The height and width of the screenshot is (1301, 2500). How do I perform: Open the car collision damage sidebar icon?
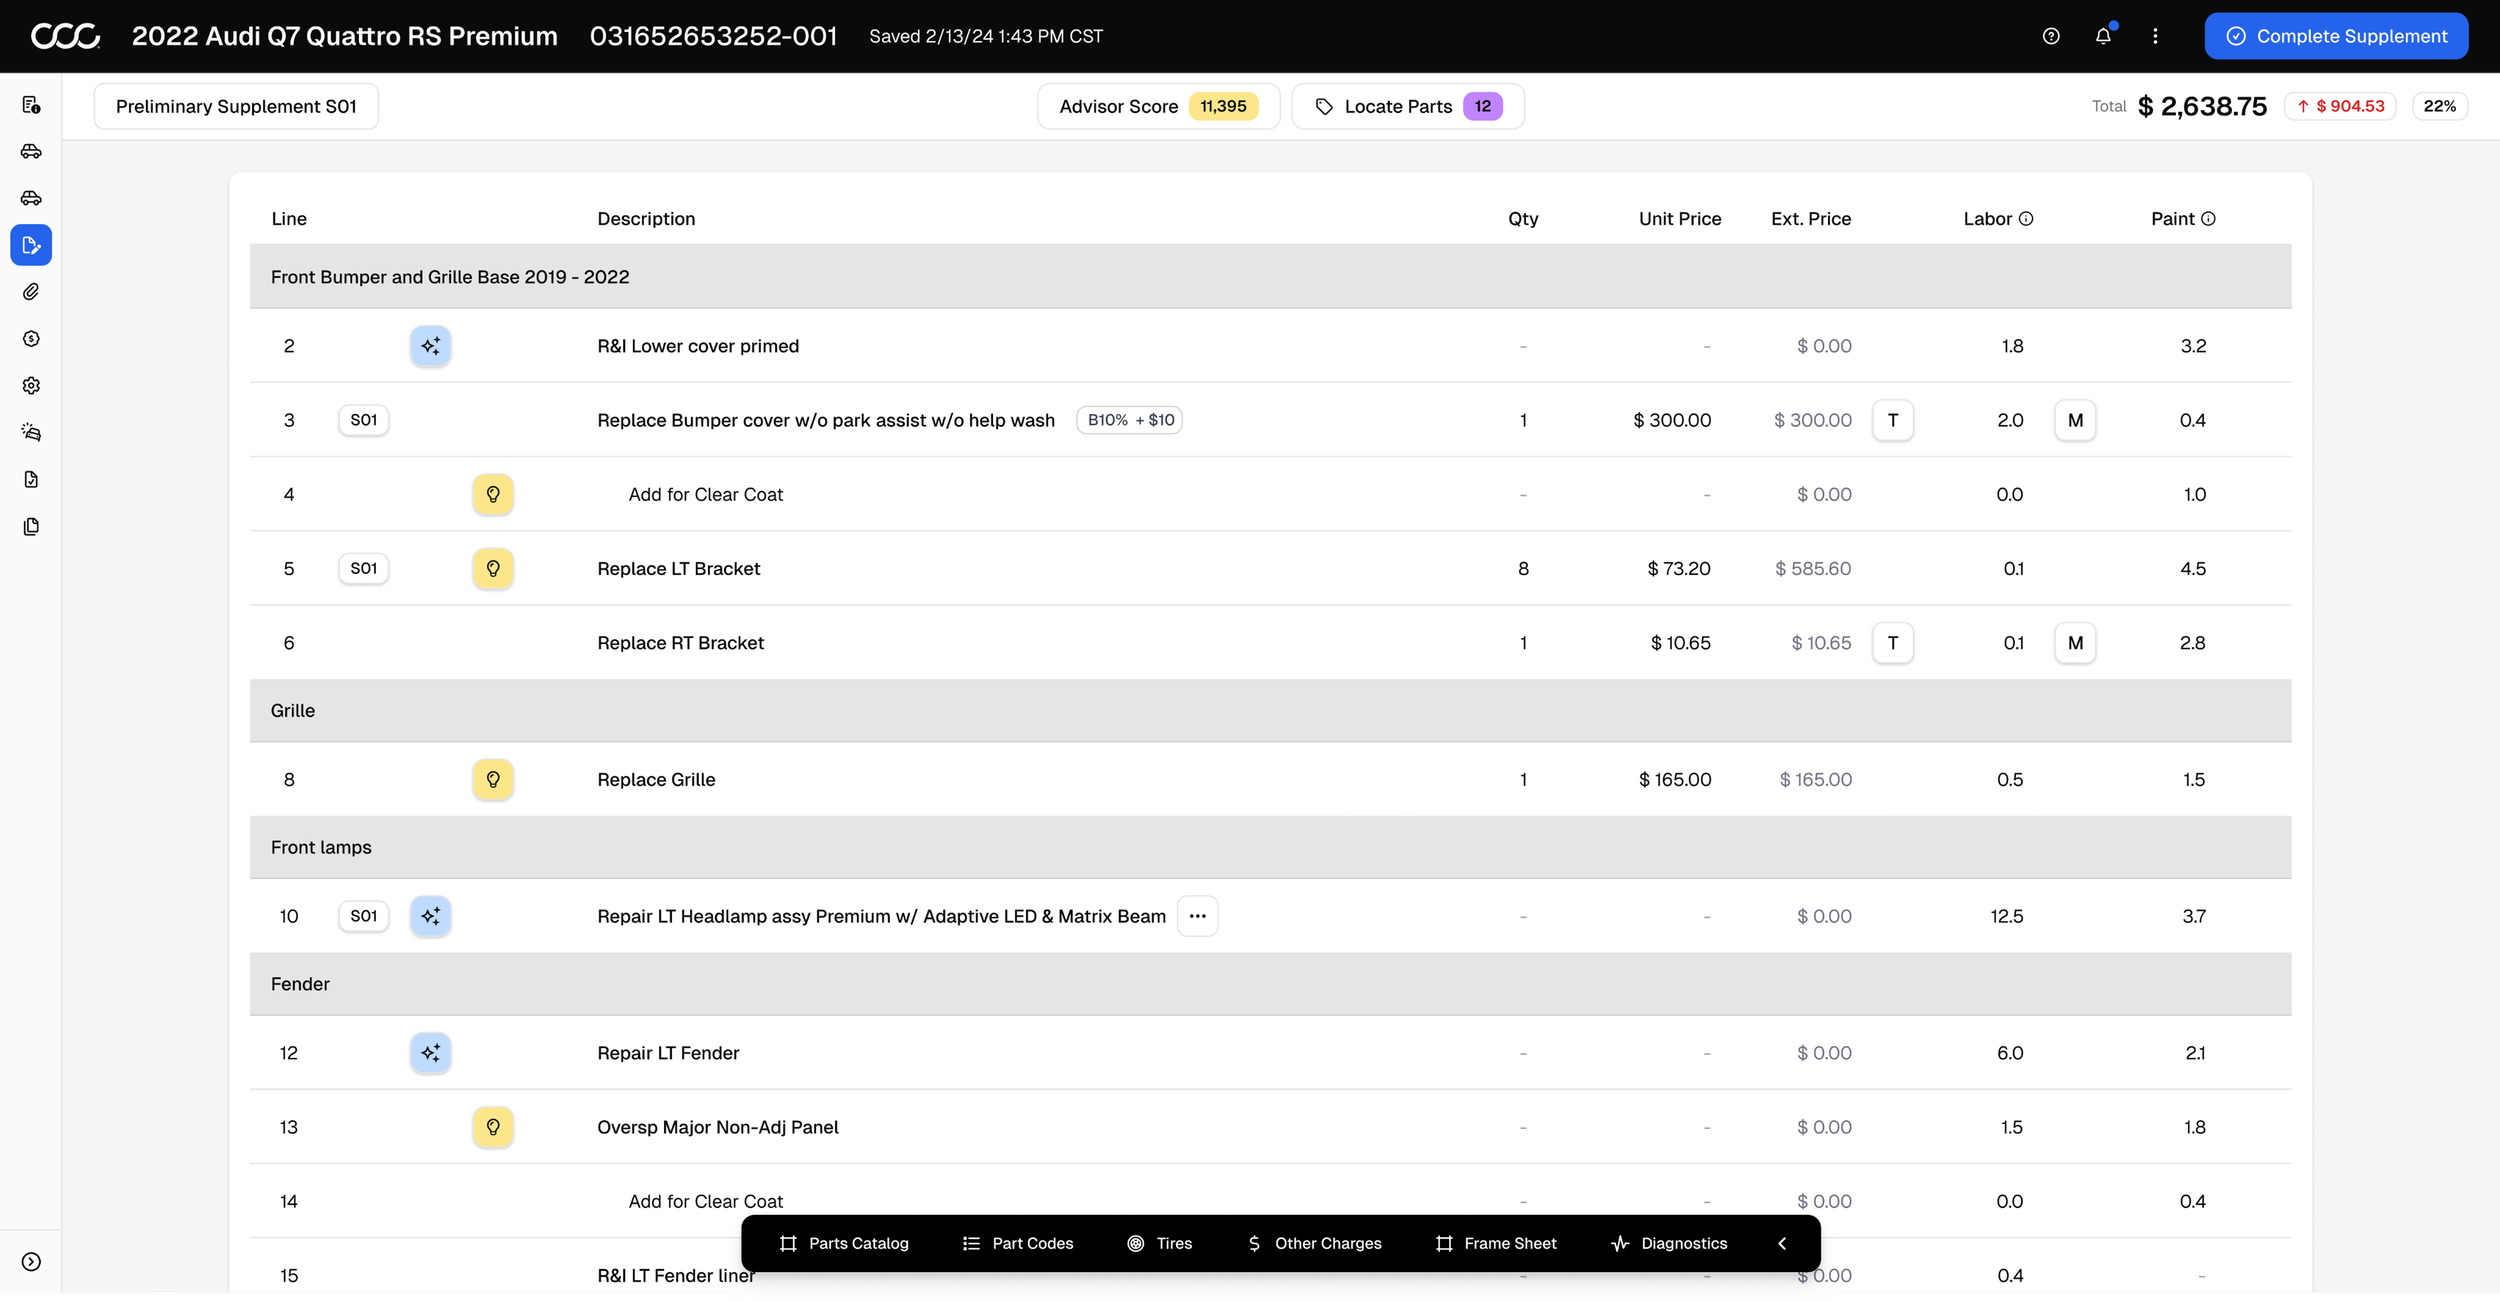click(x=31, y=433)
